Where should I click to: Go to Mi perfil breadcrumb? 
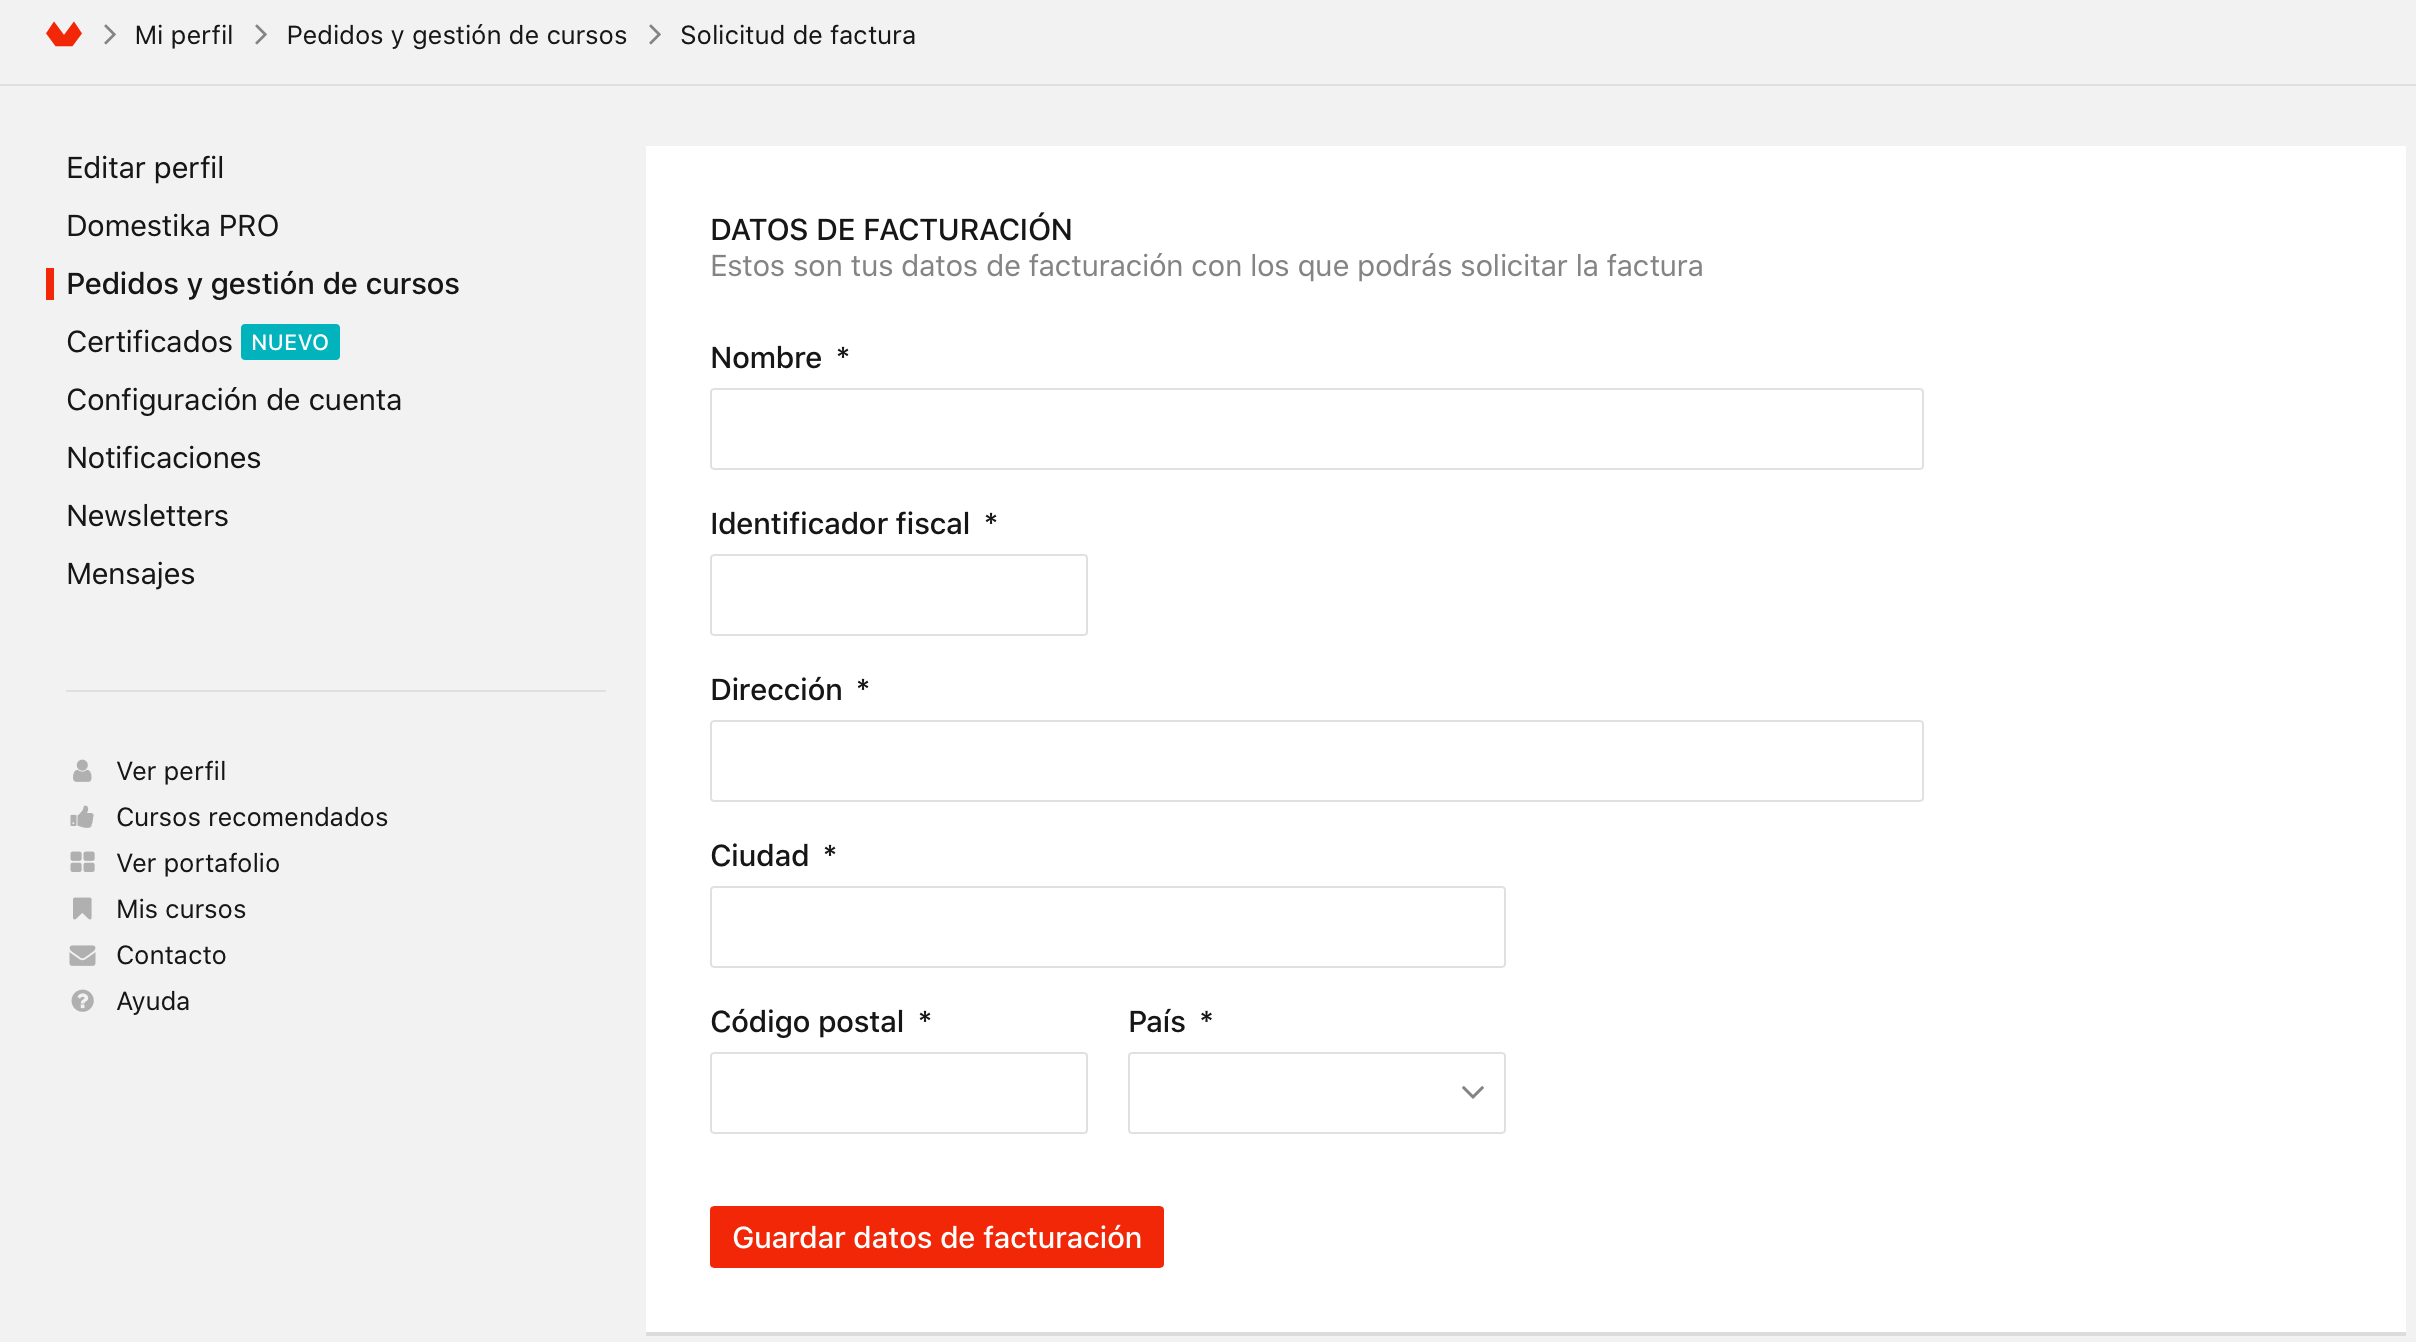tap(184, 35)
